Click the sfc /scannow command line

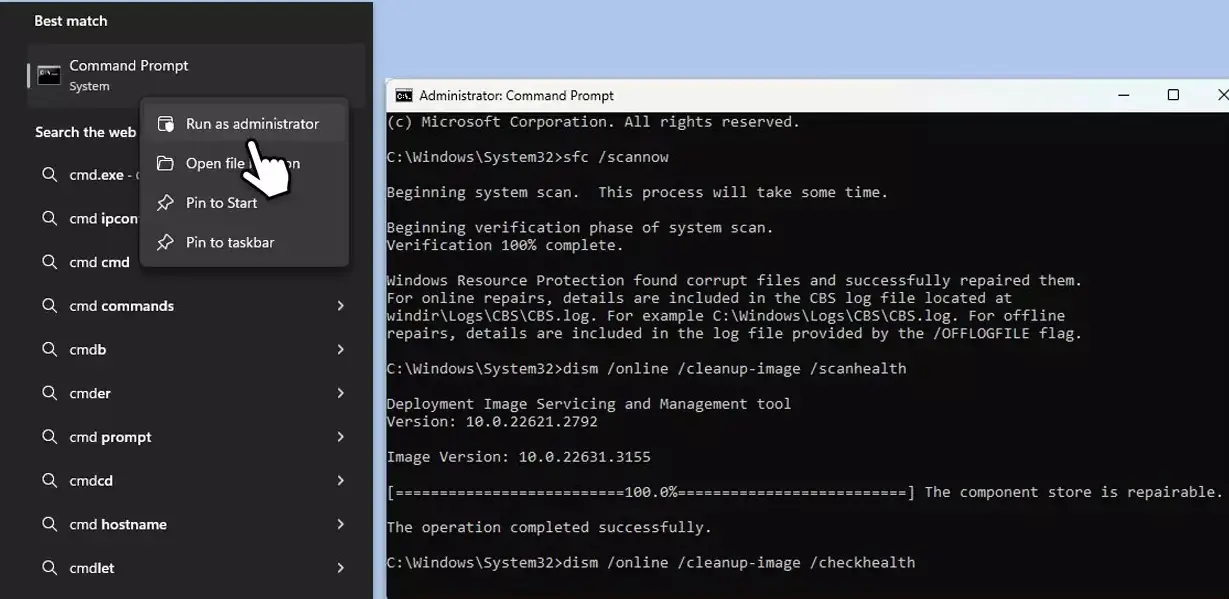pyautogui.click(x=527, y=157)
